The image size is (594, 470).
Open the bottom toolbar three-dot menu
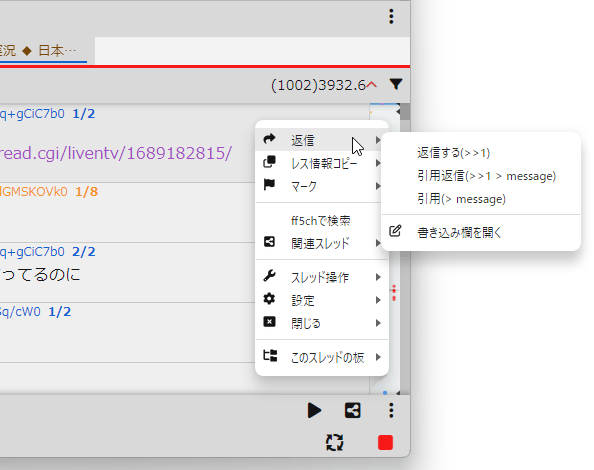391,410
